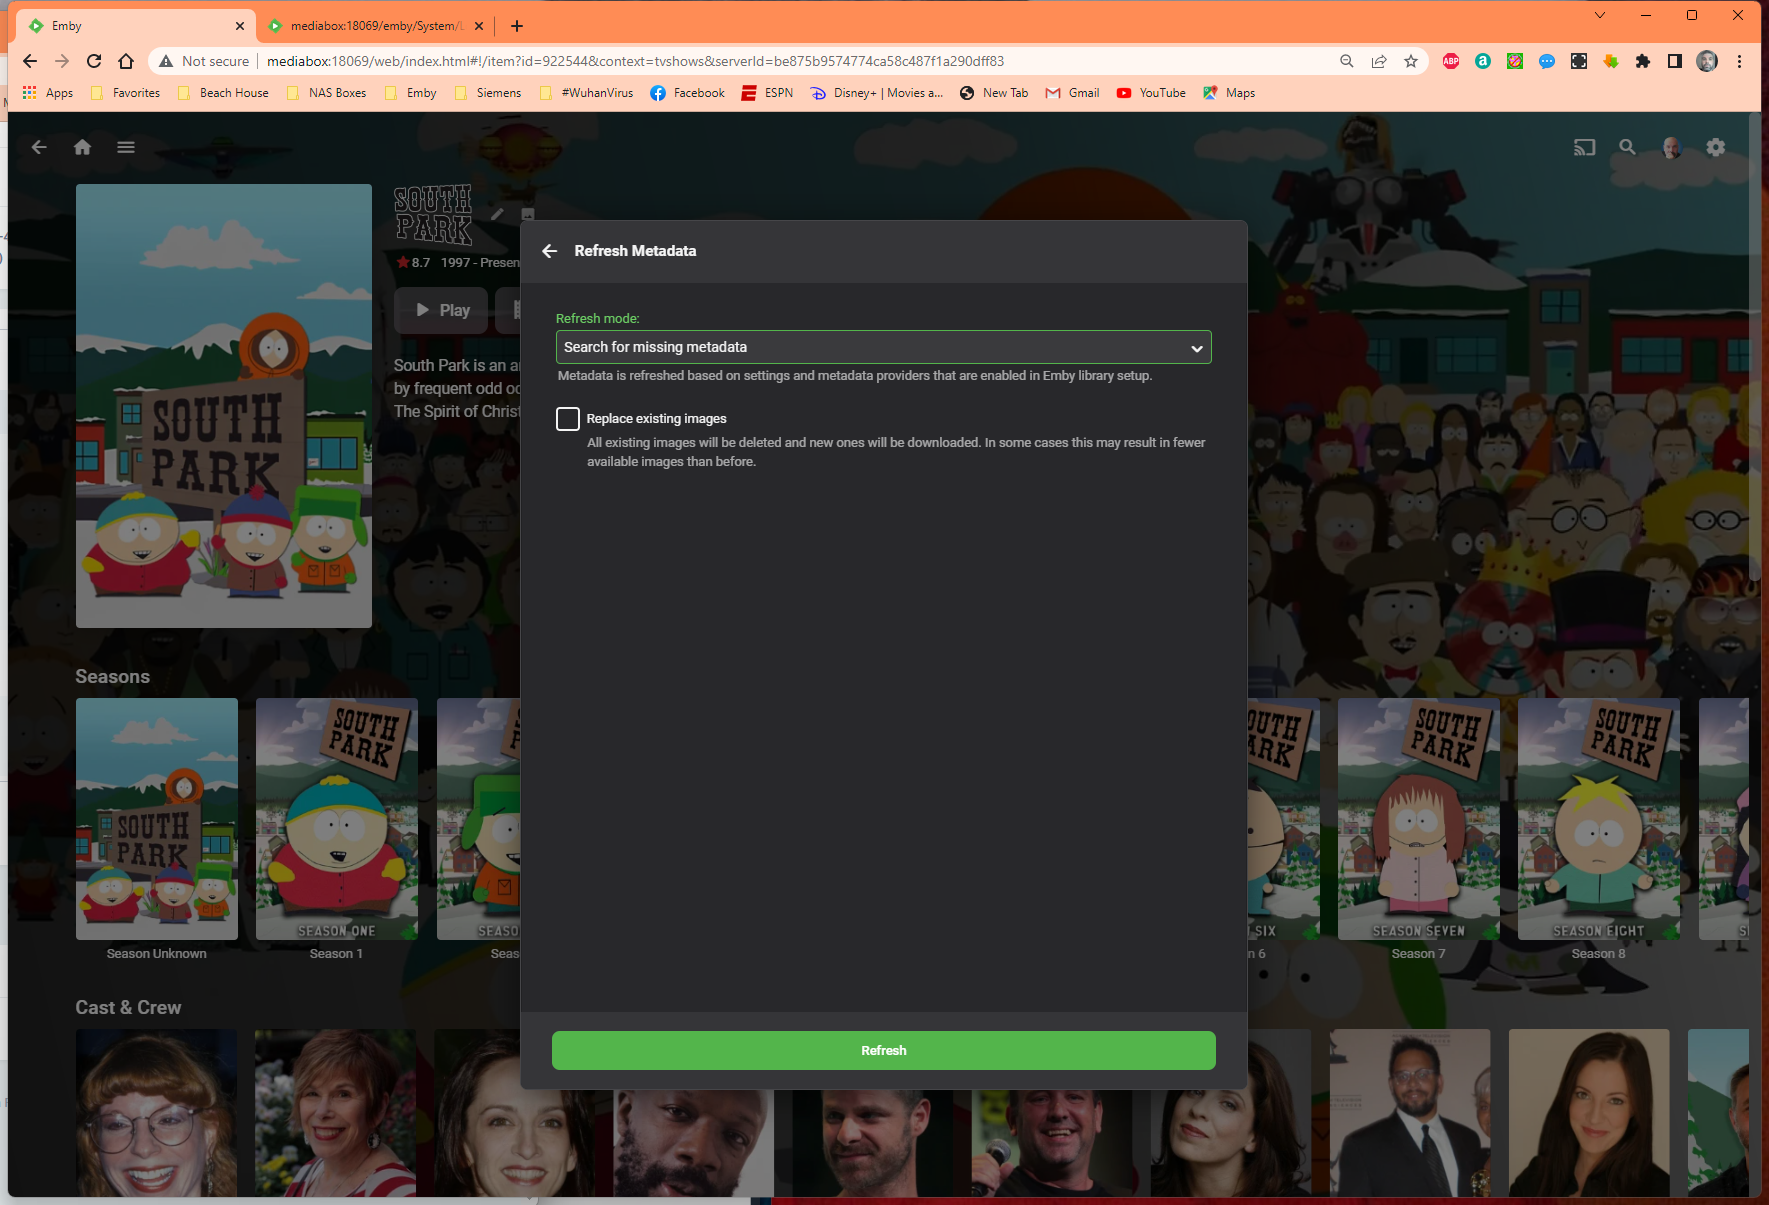Switch to the mediabox:18069 browser tab

[x=375, y=26]
